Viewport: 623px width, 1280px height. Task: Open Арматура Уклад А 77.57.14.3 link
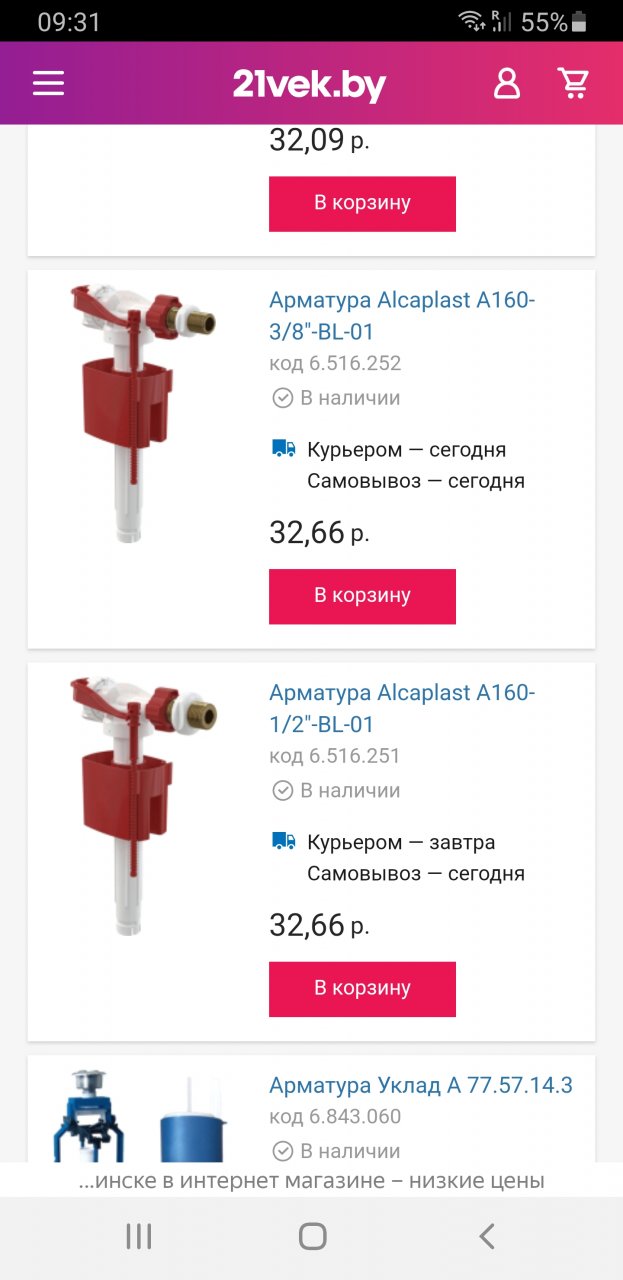click(x=421, y=1085)
